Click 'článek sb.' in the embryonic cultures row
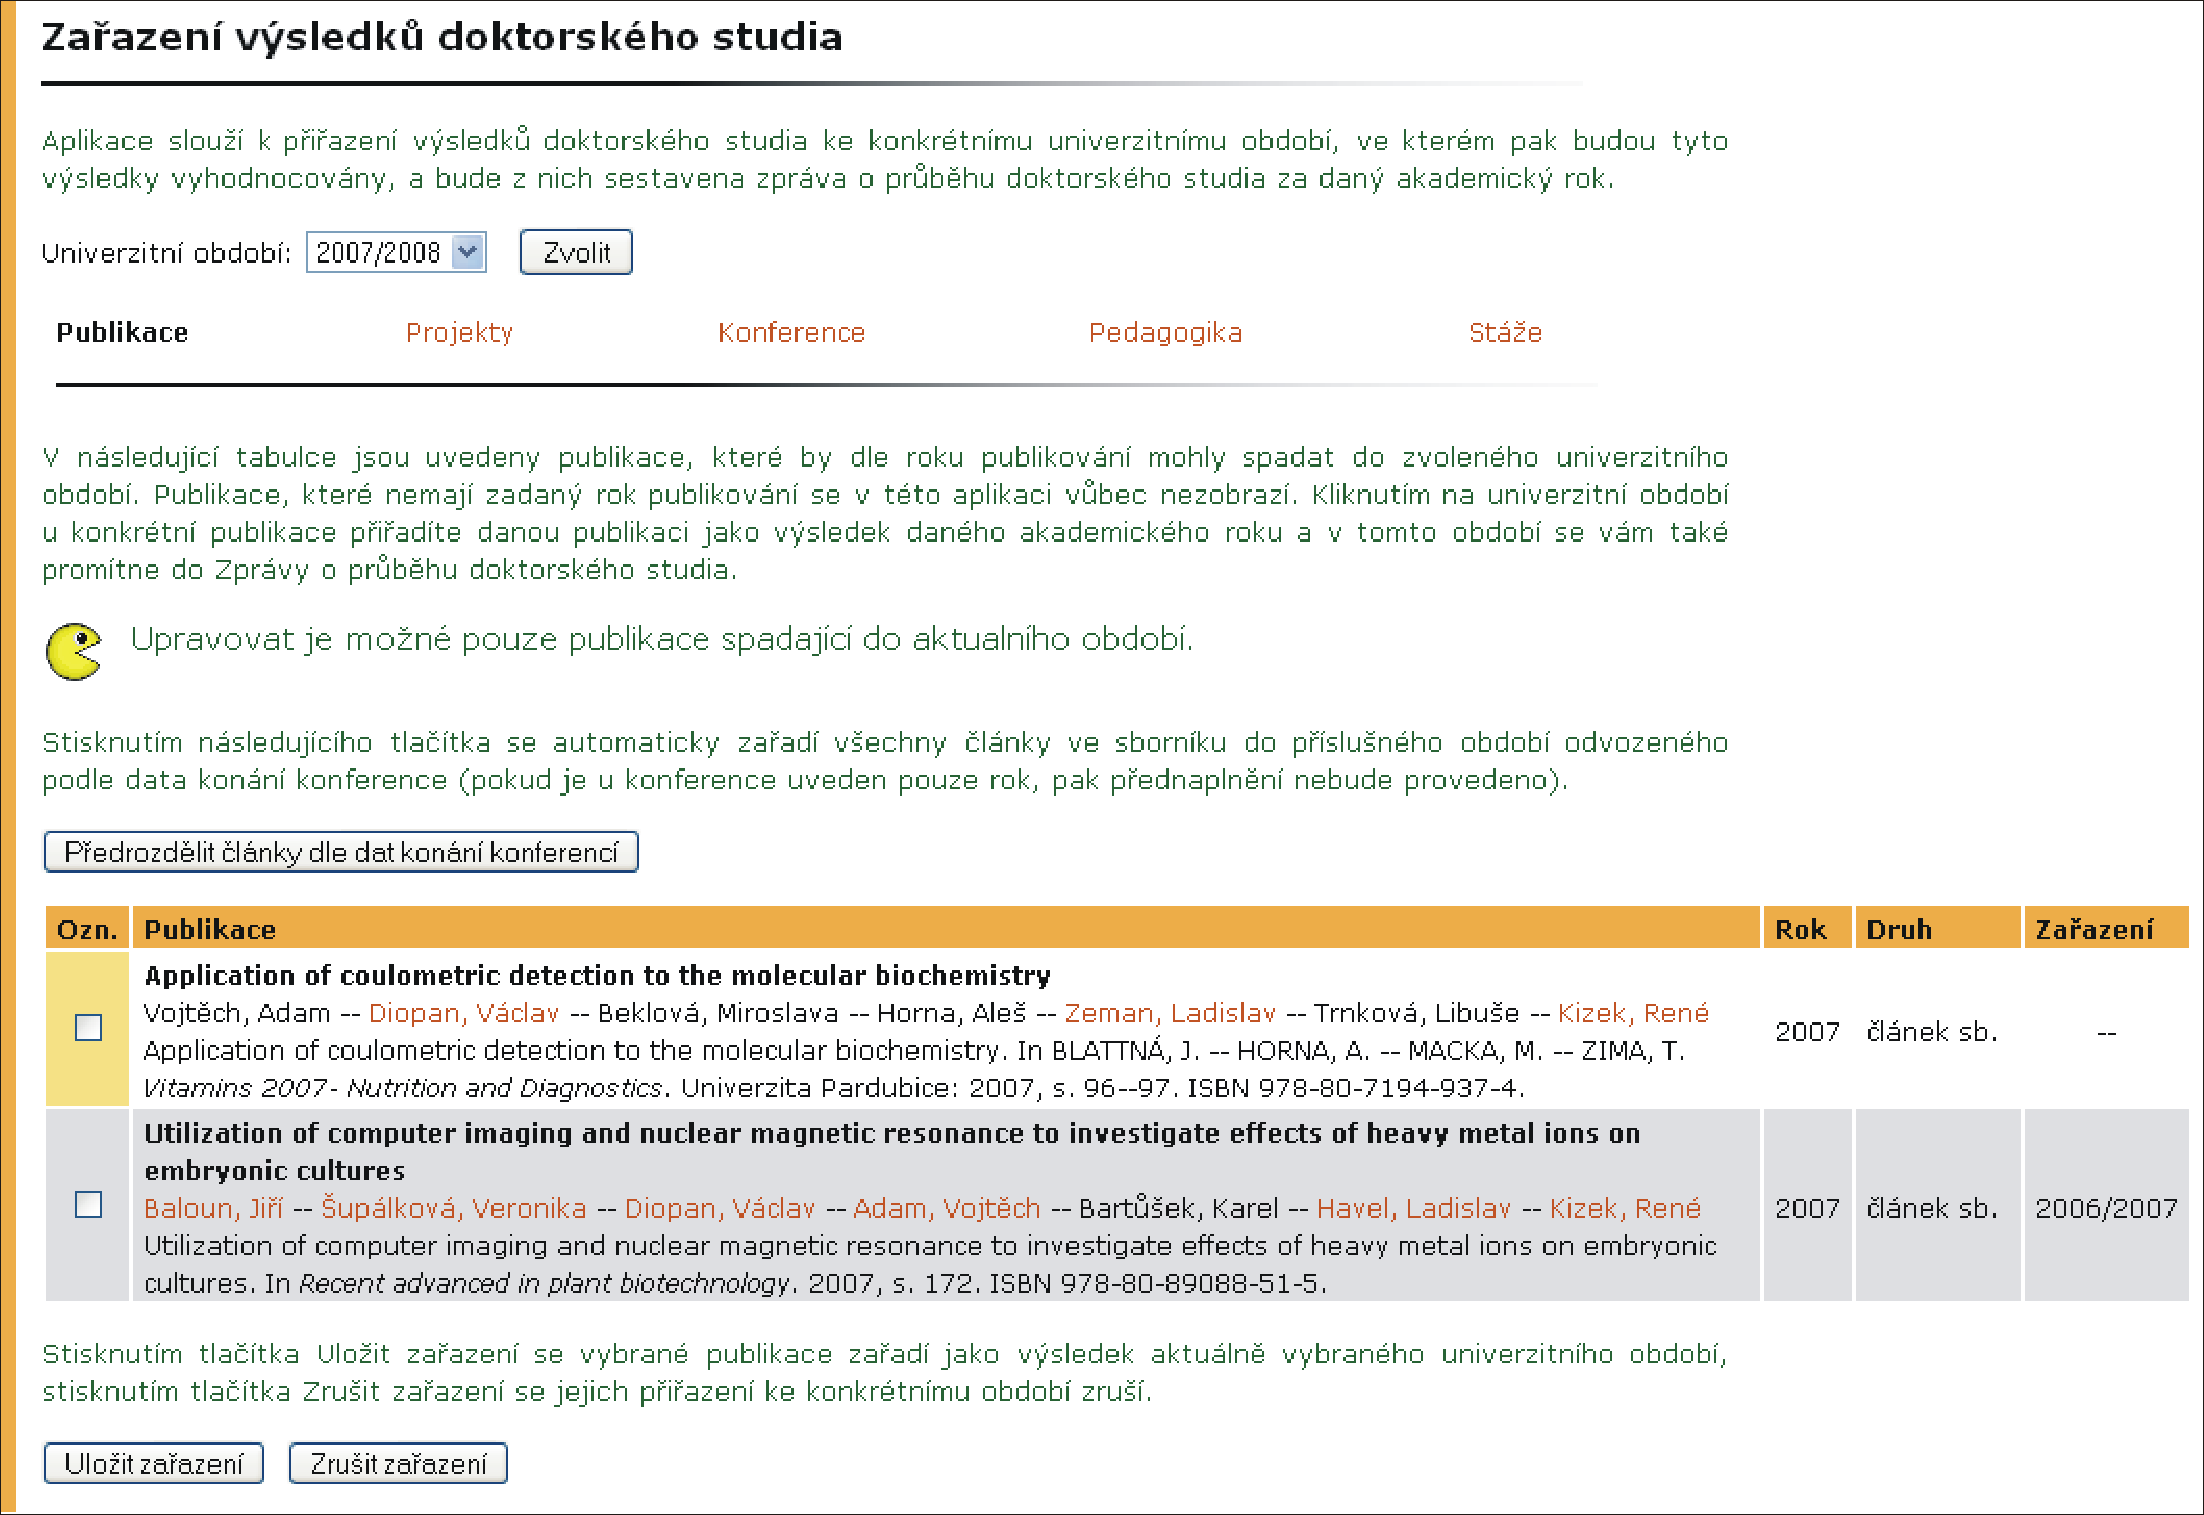 1931,1208
